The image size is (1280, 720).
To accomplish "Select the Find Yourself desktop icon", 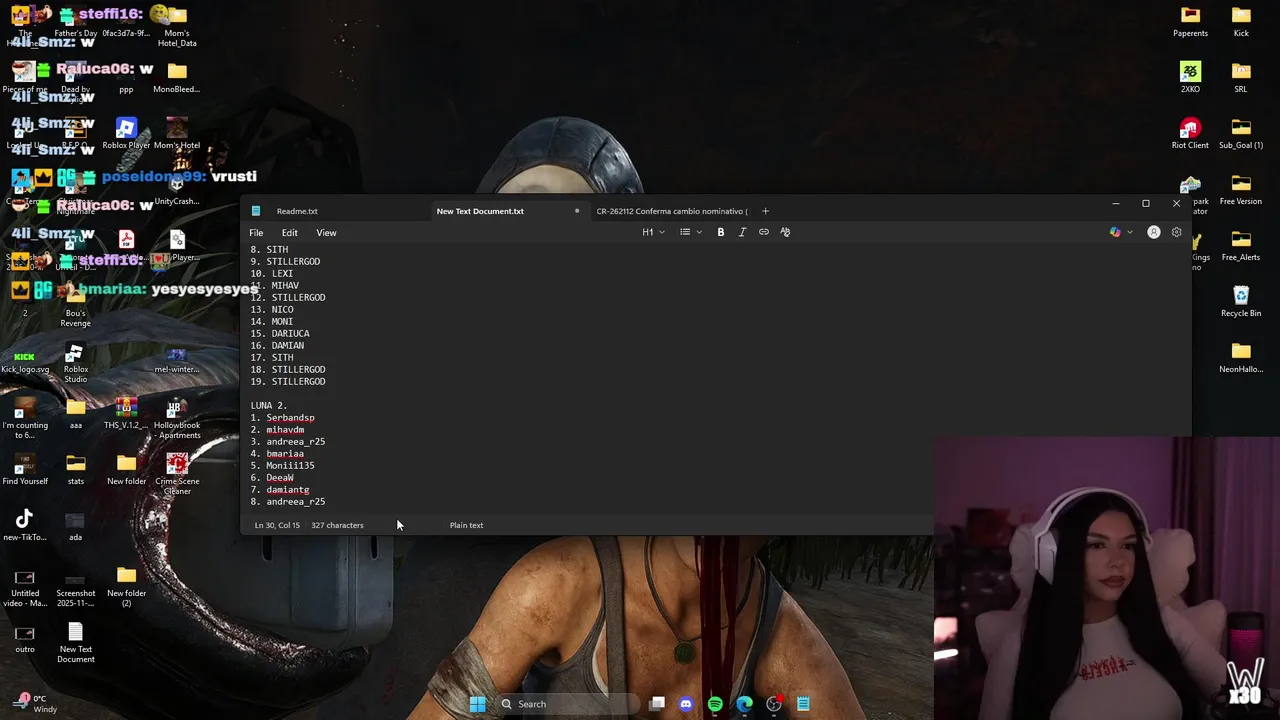I will 25,469.
